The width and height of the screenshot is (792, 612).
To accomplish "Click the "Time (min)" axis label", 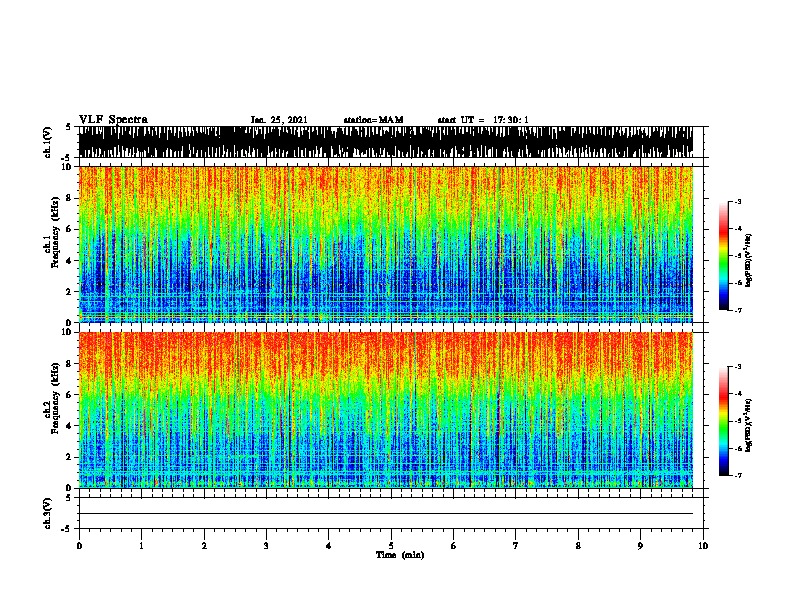I will [400, 555].
